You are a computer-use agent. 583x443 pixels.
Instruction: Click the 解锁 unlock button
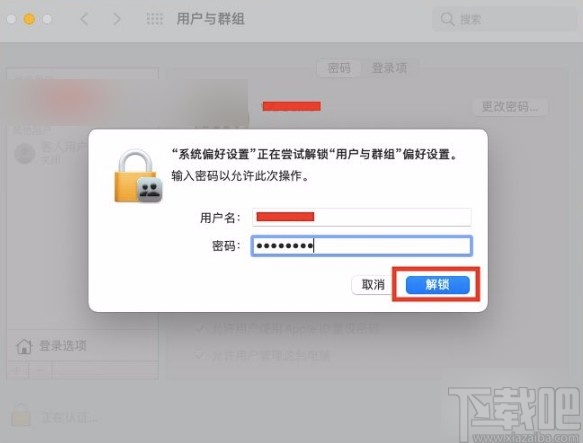[438, 285]
